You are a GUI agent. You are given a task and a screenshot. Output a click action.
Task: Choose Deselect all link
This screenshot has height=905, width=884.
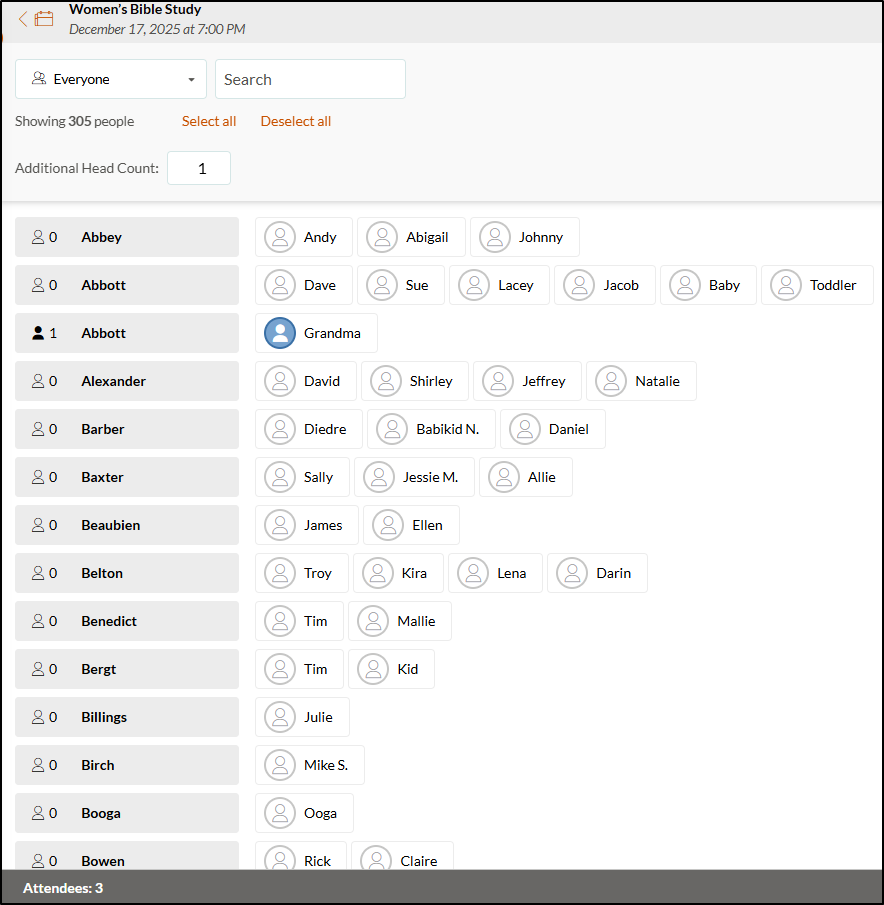[x=295, y=121]
